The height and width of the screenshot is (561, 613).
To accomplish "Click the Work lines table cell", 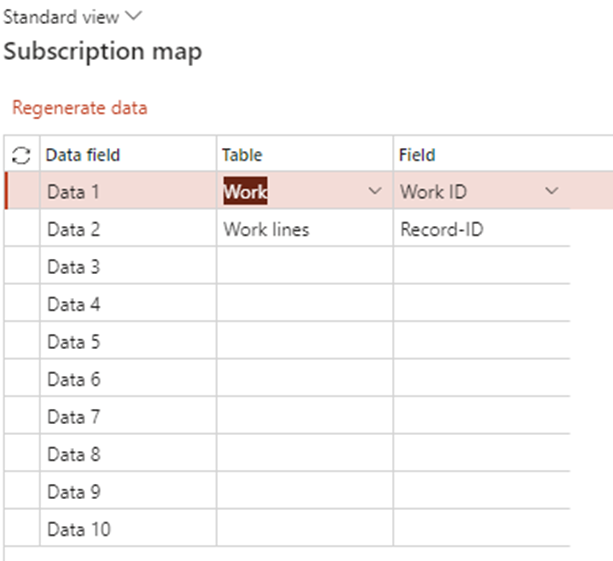I will tap(305, 229).
